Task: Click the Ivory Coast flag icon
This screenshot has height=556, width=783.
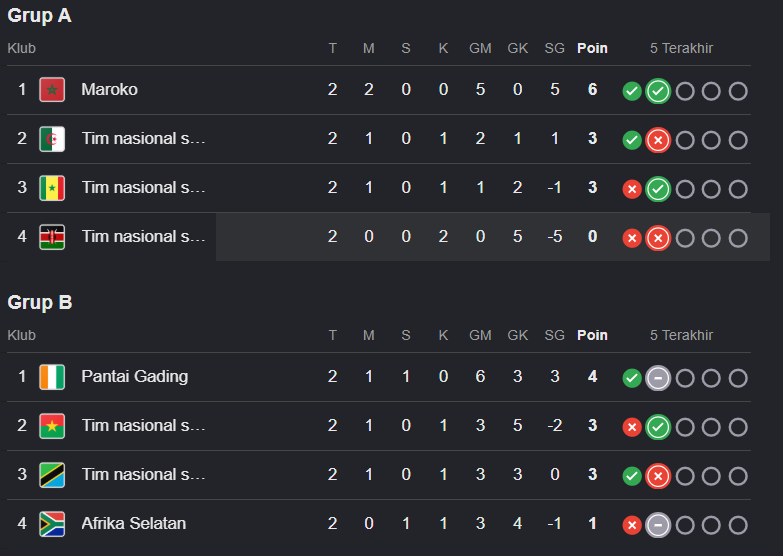Action: [x=52, y=377]
